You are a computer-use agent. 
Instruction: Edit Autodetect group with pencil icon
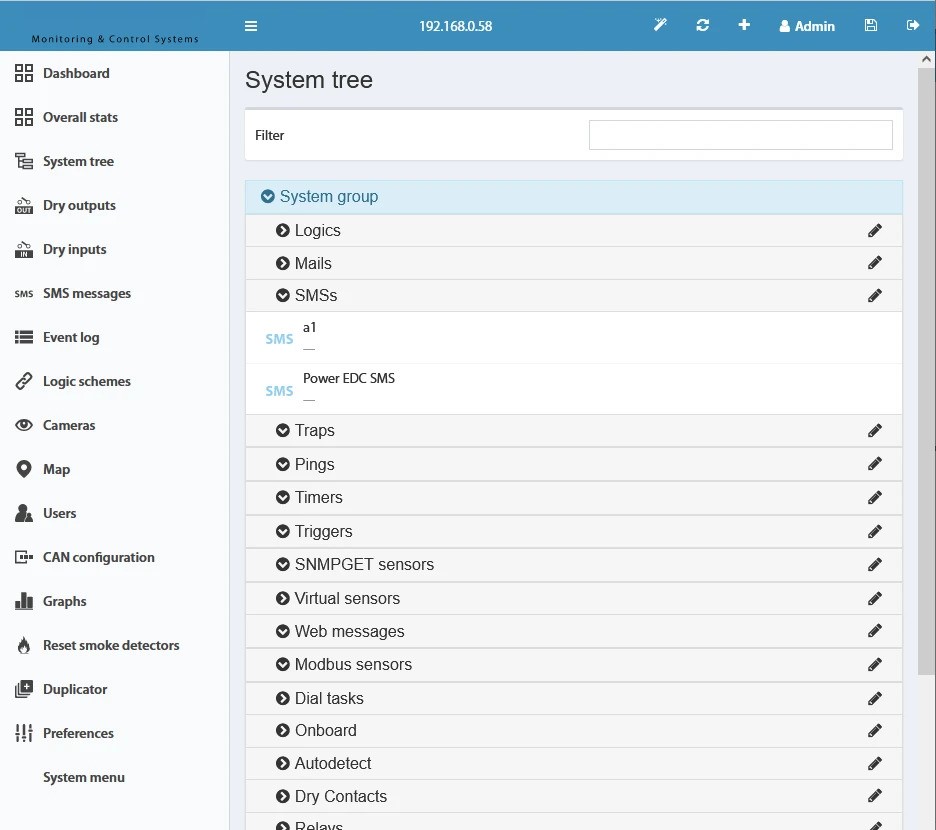pyautogui.click(x=875, y=763)
